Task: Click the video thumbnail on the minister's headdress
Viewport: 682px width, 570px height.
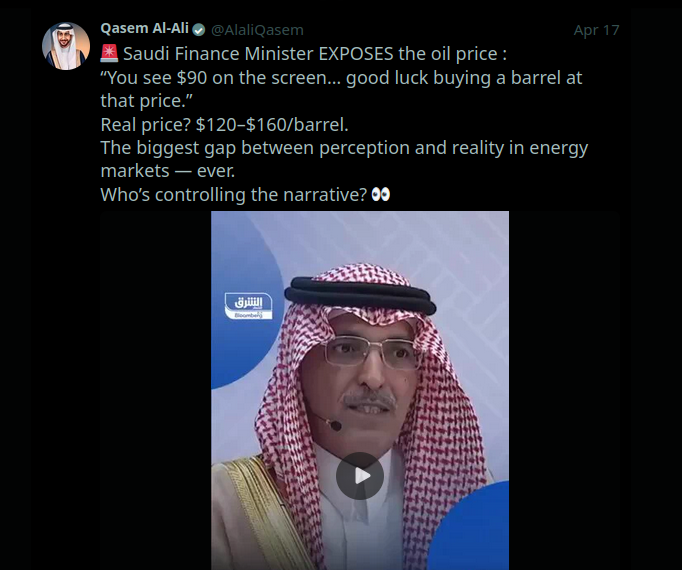Action: (x=360, y=287)
